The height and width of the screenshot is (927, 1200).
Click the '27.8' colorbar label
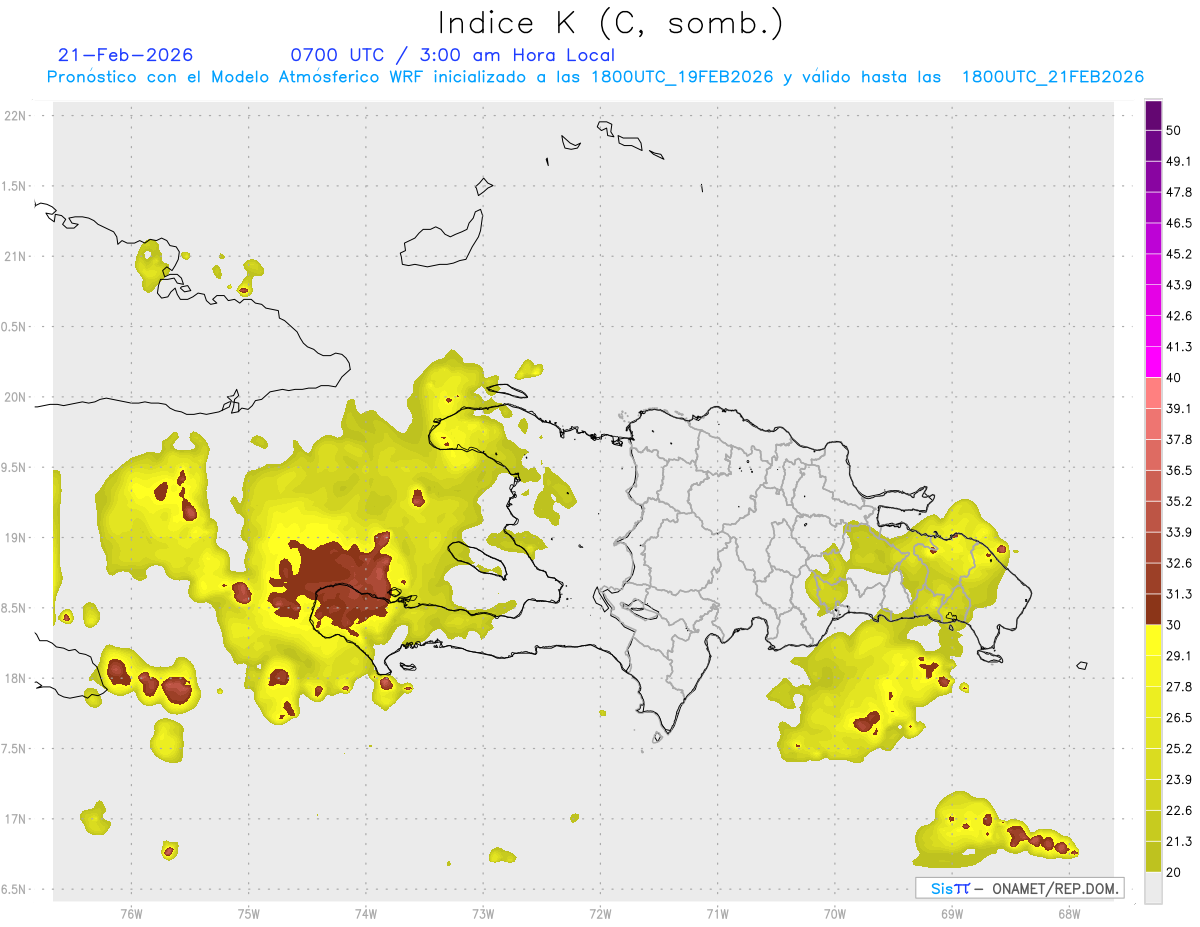[1179, 687]
